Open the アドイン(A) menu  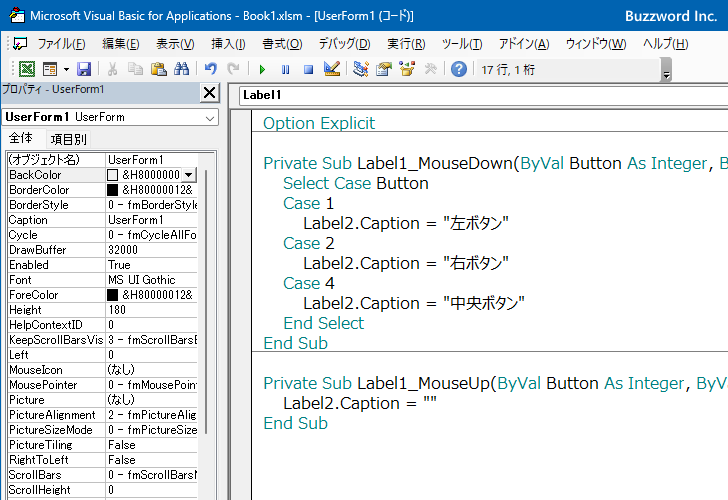click(524, 44)
